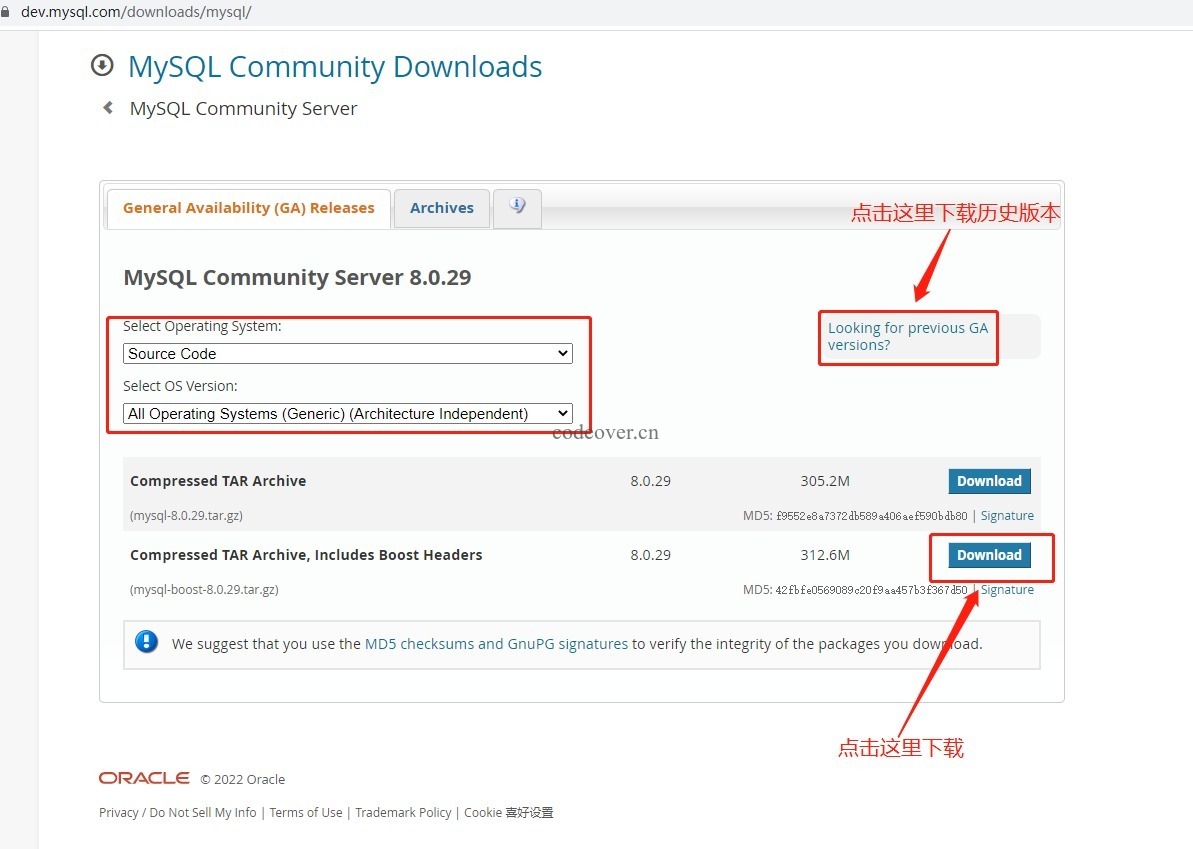Viewport: 1193px width, 849px height.
Task: Click the dev.mysql.com URL in address bar
Action: 136,13
